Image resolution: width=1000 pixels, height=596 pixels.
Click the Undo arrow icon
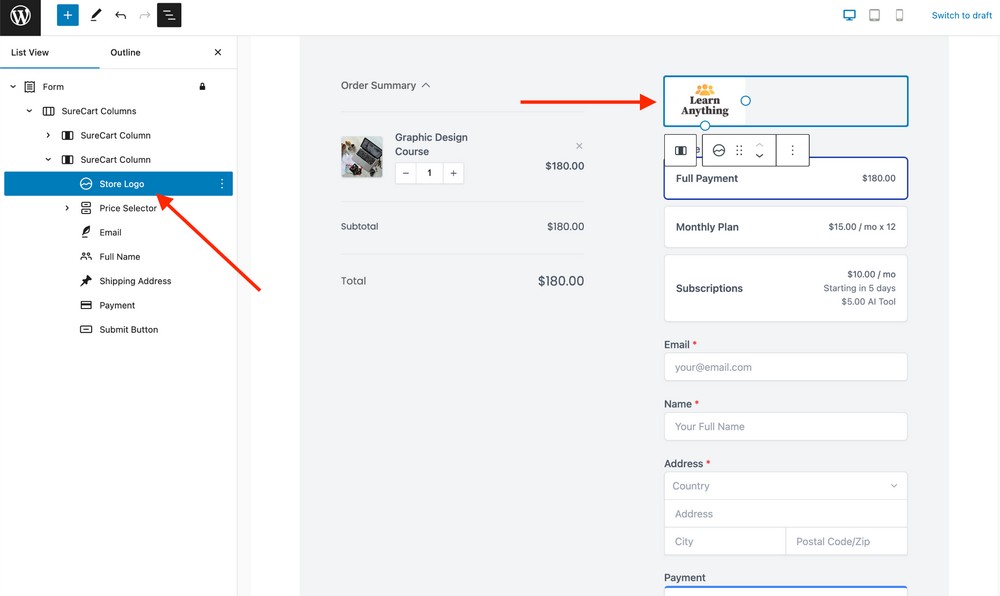(x=120, y=15)
